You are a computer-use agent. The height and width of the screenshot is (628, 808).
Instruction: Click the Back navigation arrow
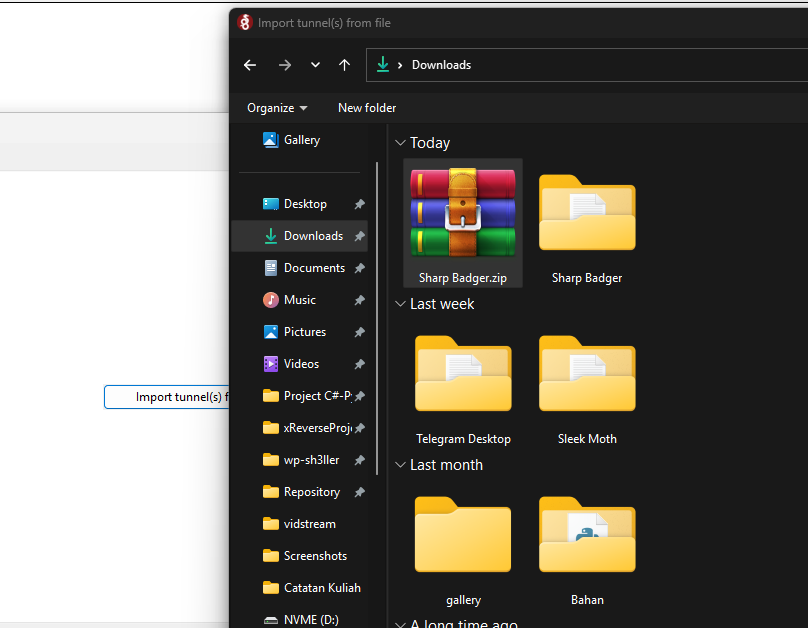pos(250,65)
